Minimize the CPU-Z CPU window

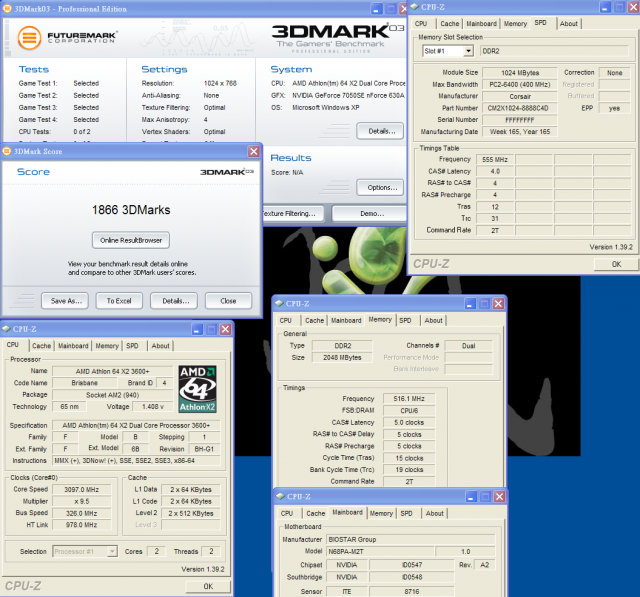click(197, 329)
